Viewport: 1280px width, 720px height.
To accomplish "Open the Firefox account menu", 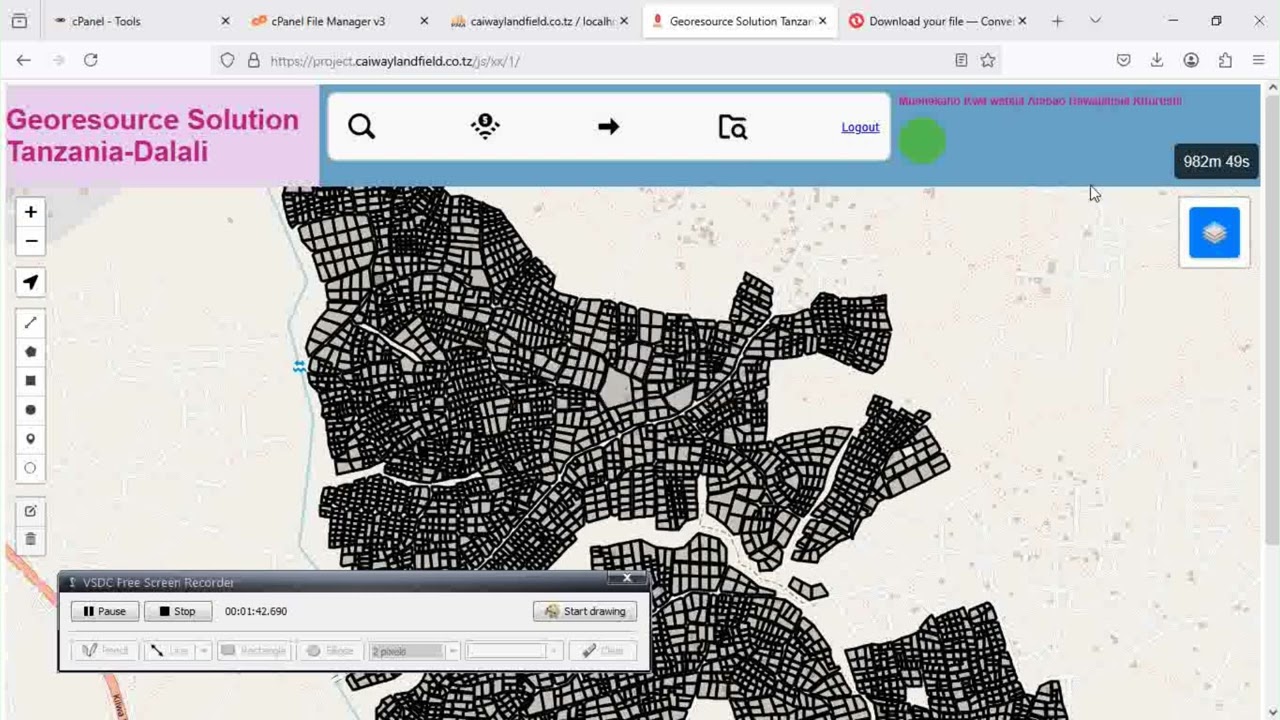I will coord(1191,60).
